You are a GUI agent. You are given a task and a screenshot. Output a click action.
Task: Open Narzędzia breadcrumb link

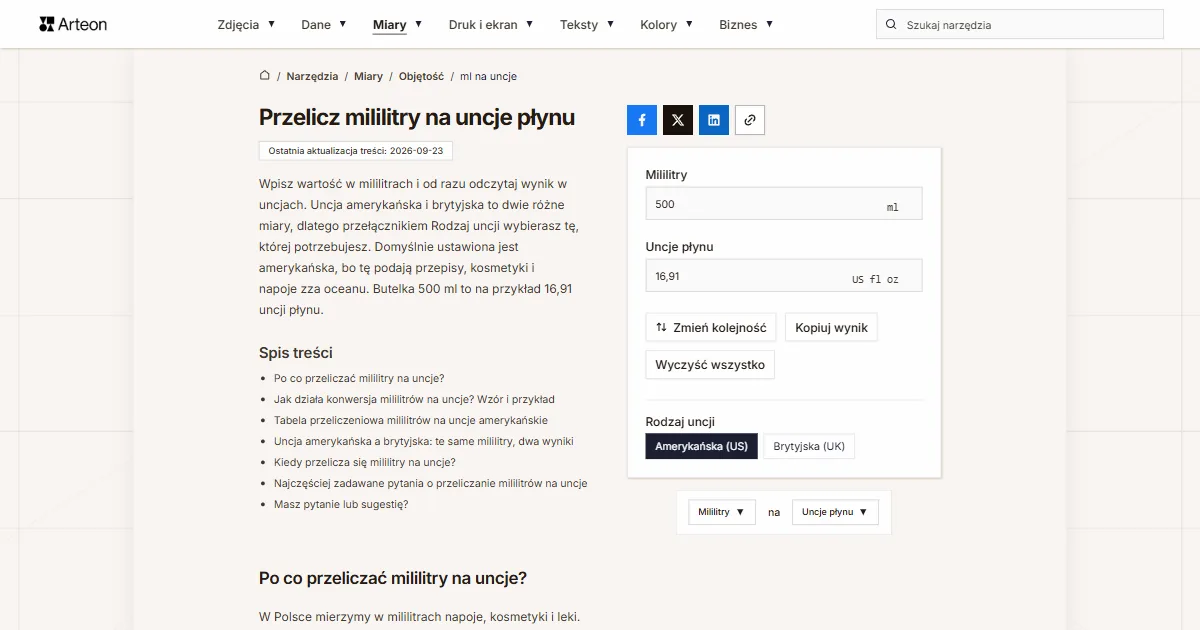(312, 76)
